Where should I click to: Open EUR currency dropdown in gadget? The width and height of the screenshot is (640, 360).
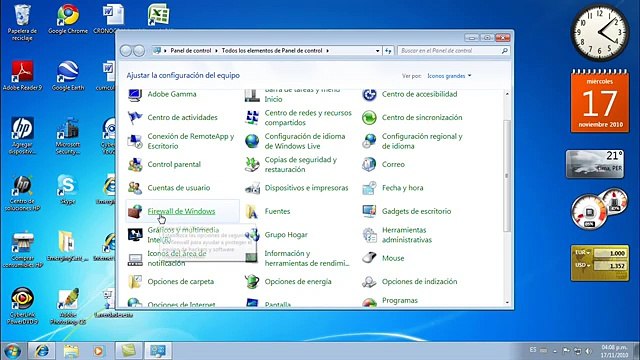click(x=583, y=253)
